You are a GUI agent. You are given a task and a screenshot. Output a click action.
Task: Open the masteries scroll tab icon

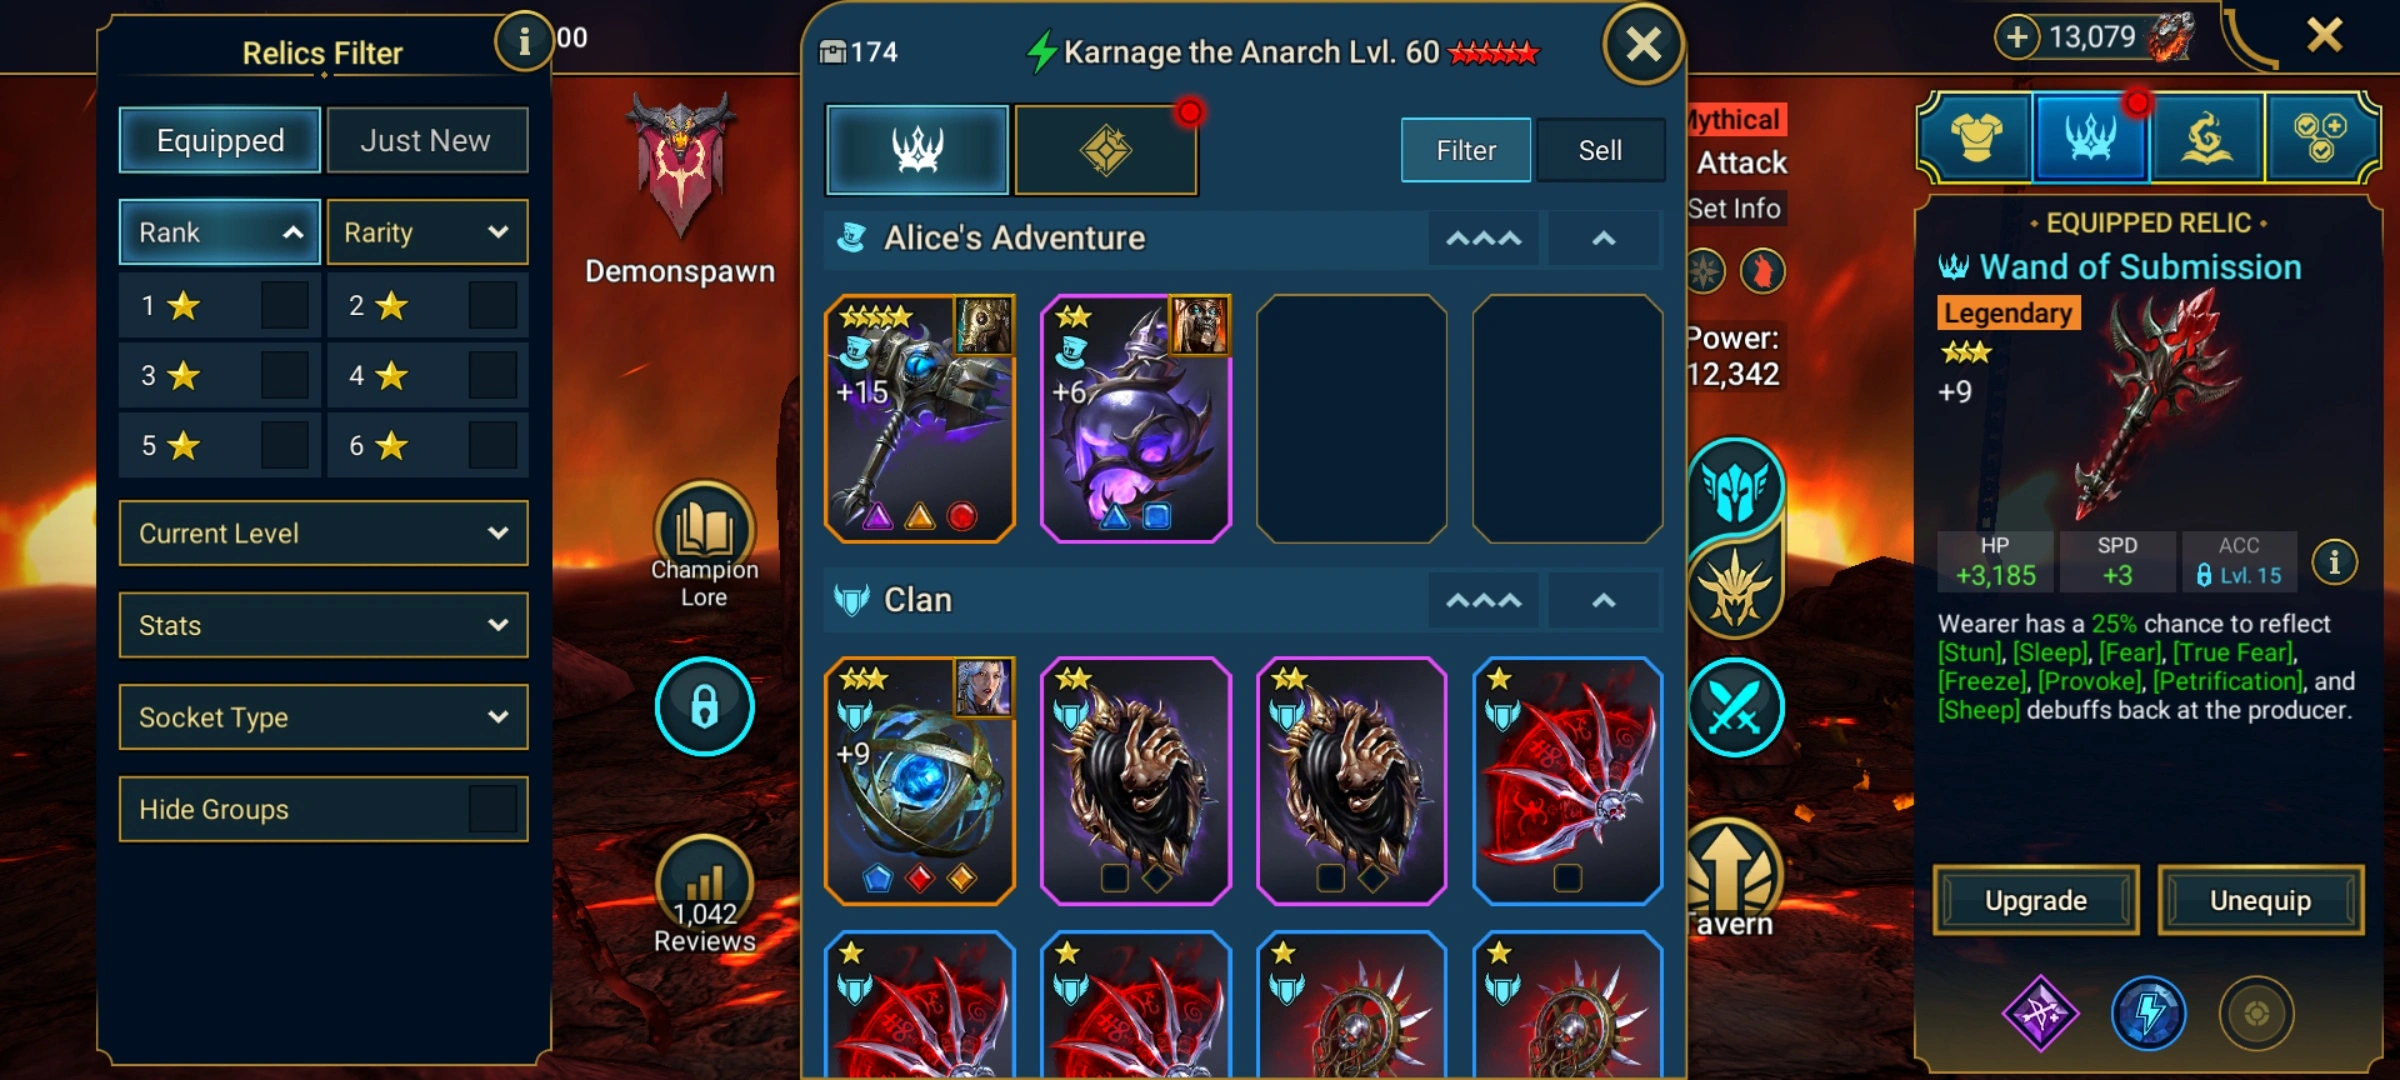click(2207, 138)
